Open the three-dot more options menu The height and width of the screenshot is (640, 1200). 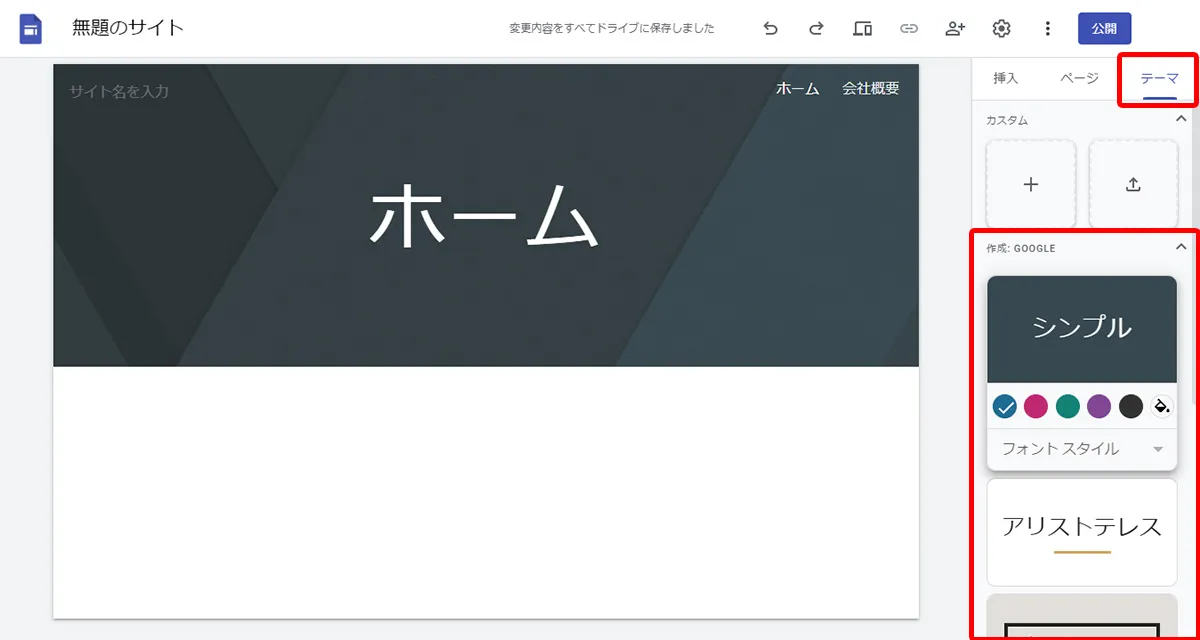tap(1047, 28)
